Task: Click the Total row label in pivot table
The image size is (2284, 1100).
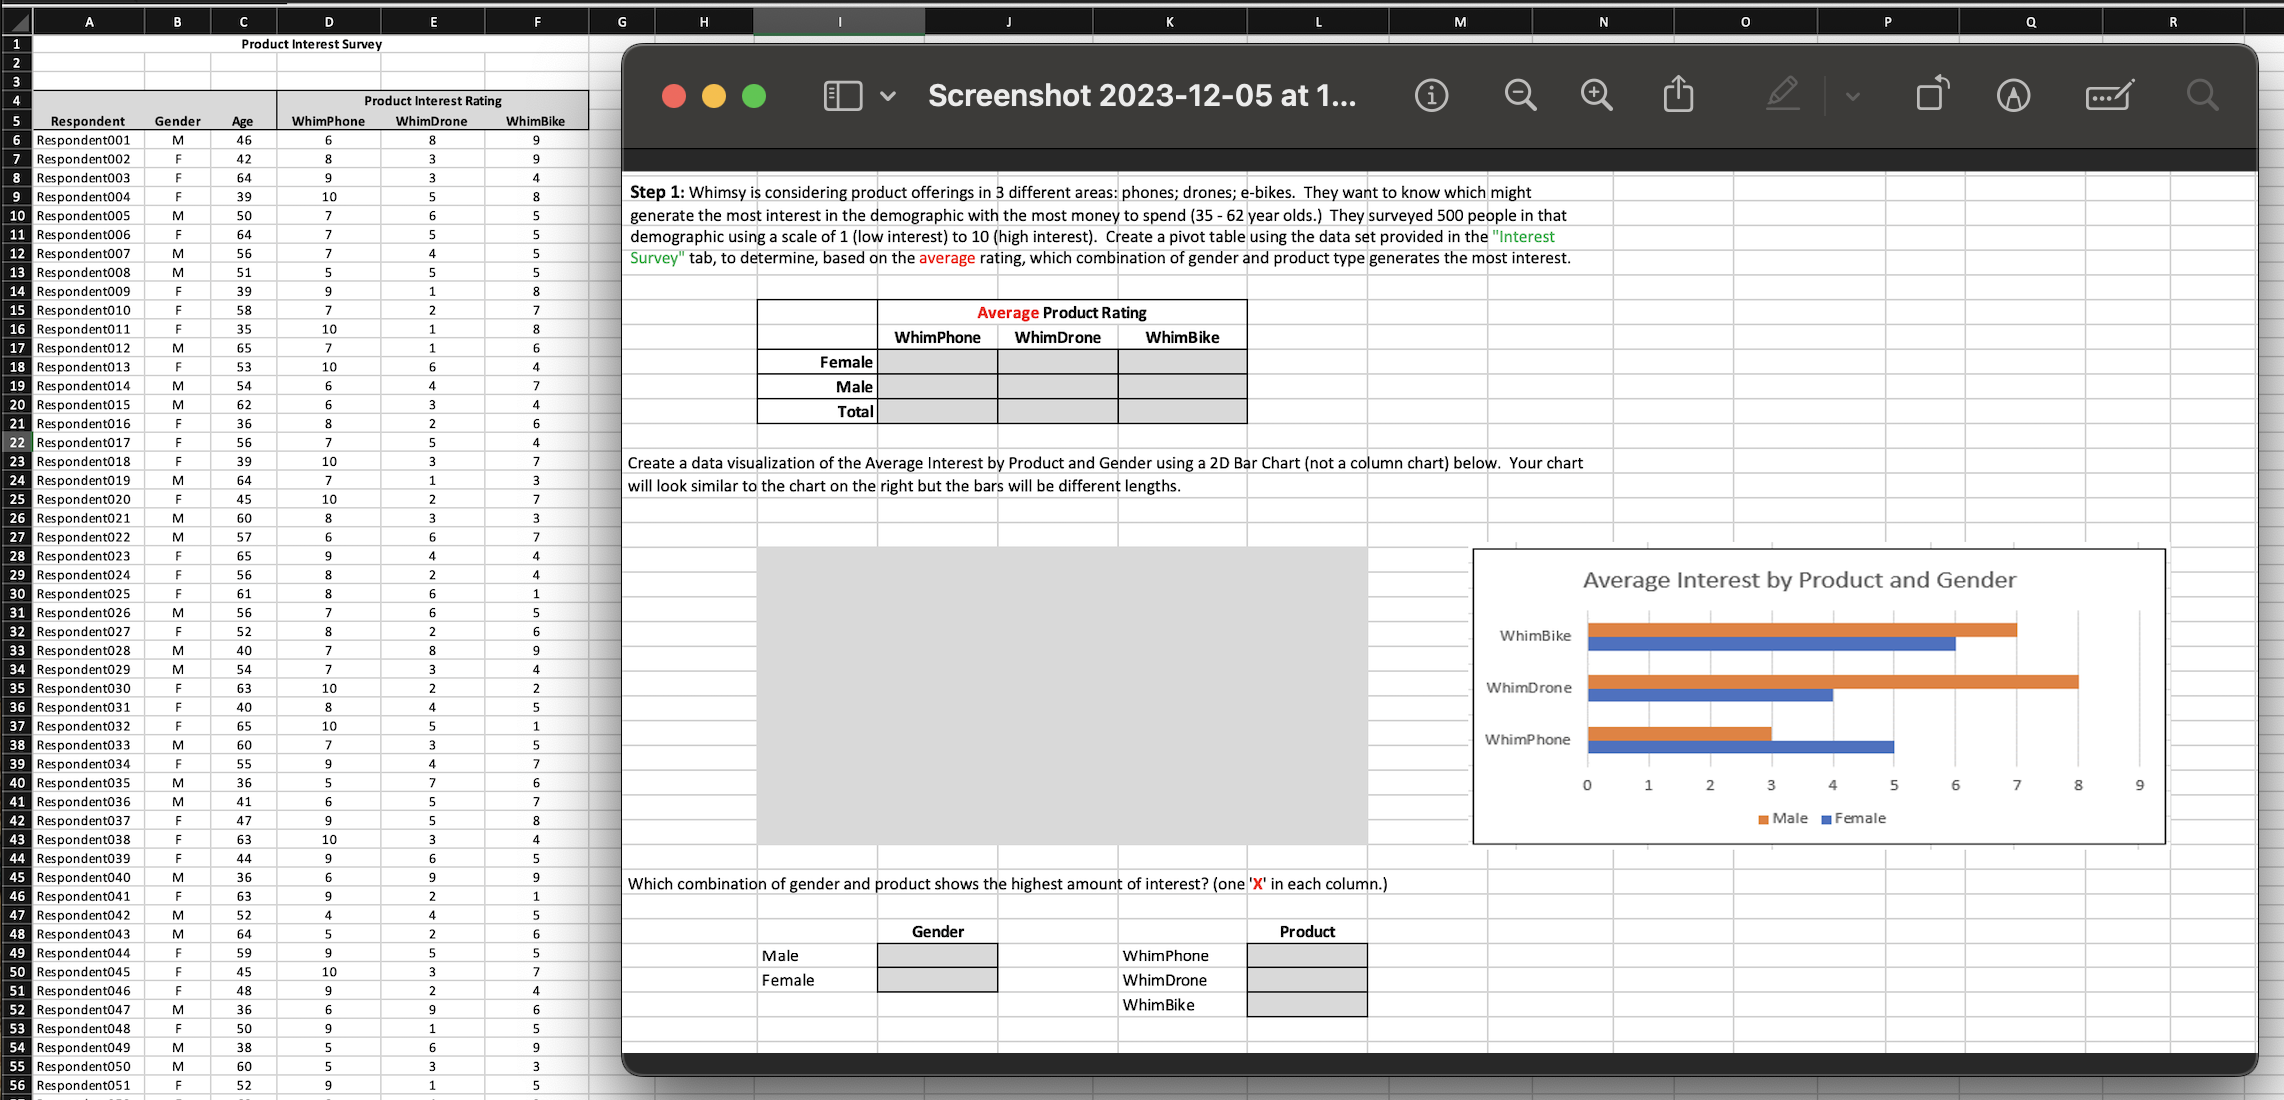Action: click(855, 411)
